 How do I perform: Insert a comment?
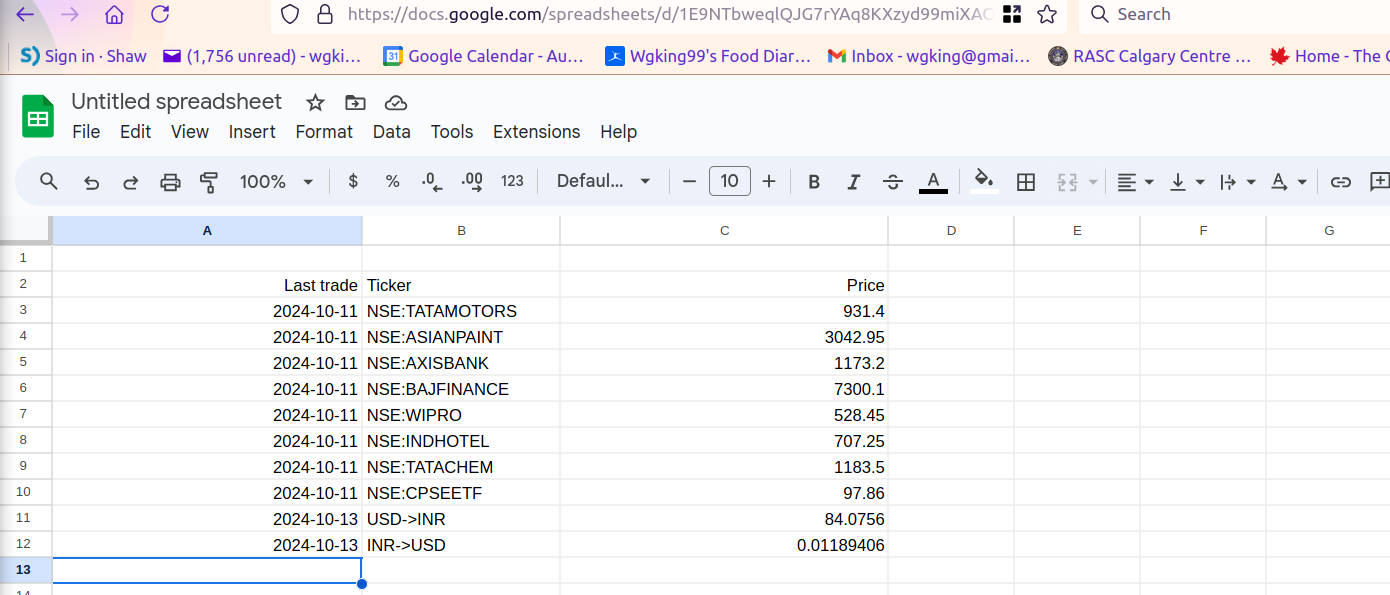(x=1380, y=181)
